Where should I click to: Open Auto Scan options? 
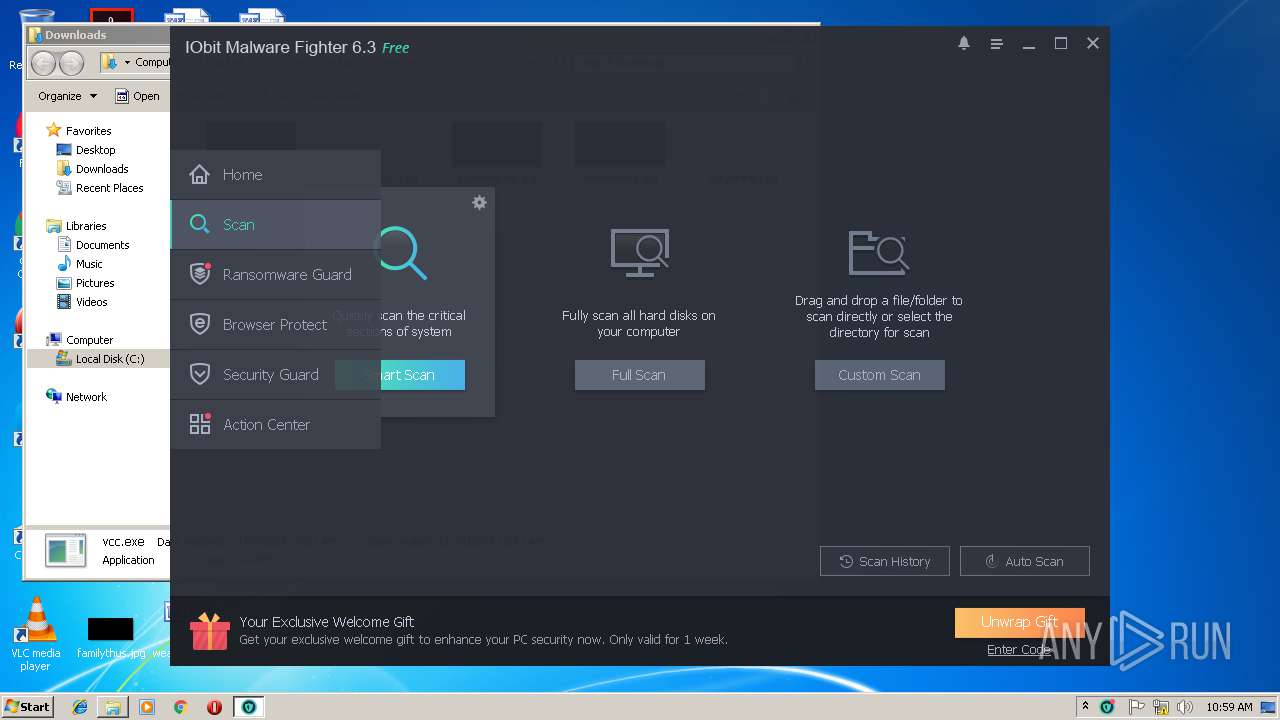[1024, 561]
